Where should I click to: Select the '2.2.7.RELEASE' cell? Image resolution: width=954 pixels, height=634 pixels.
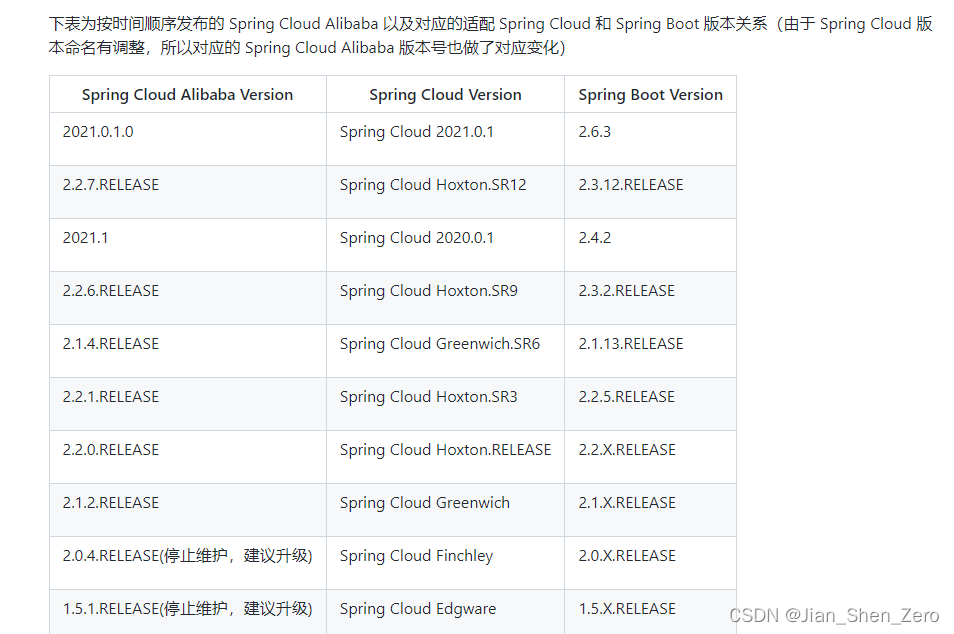[x=187, y=192]
